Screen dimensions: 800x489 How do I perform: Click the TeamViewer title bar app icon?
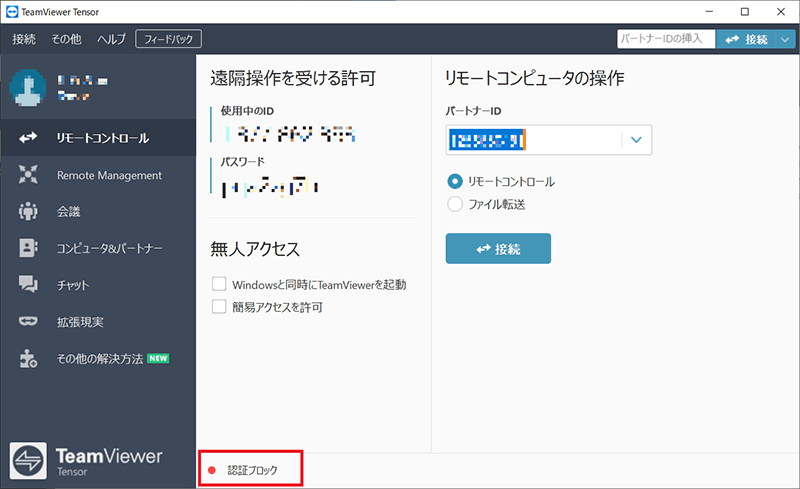[12, 12]
